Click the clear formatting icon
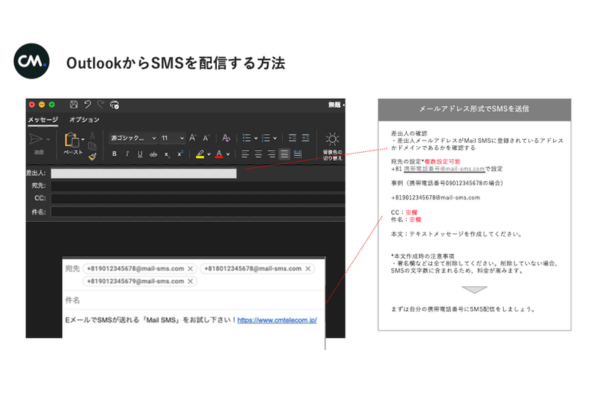The width and height of the screenshot is (600, 410). click(227, 137)
